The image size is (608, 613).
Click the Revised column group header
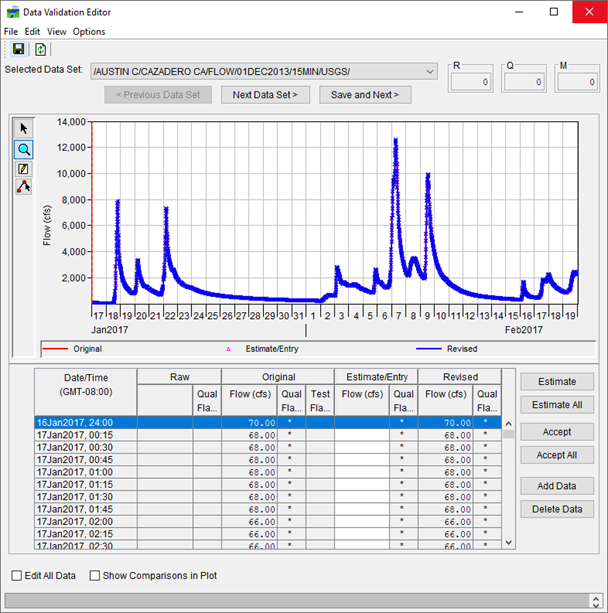[460, 377]
